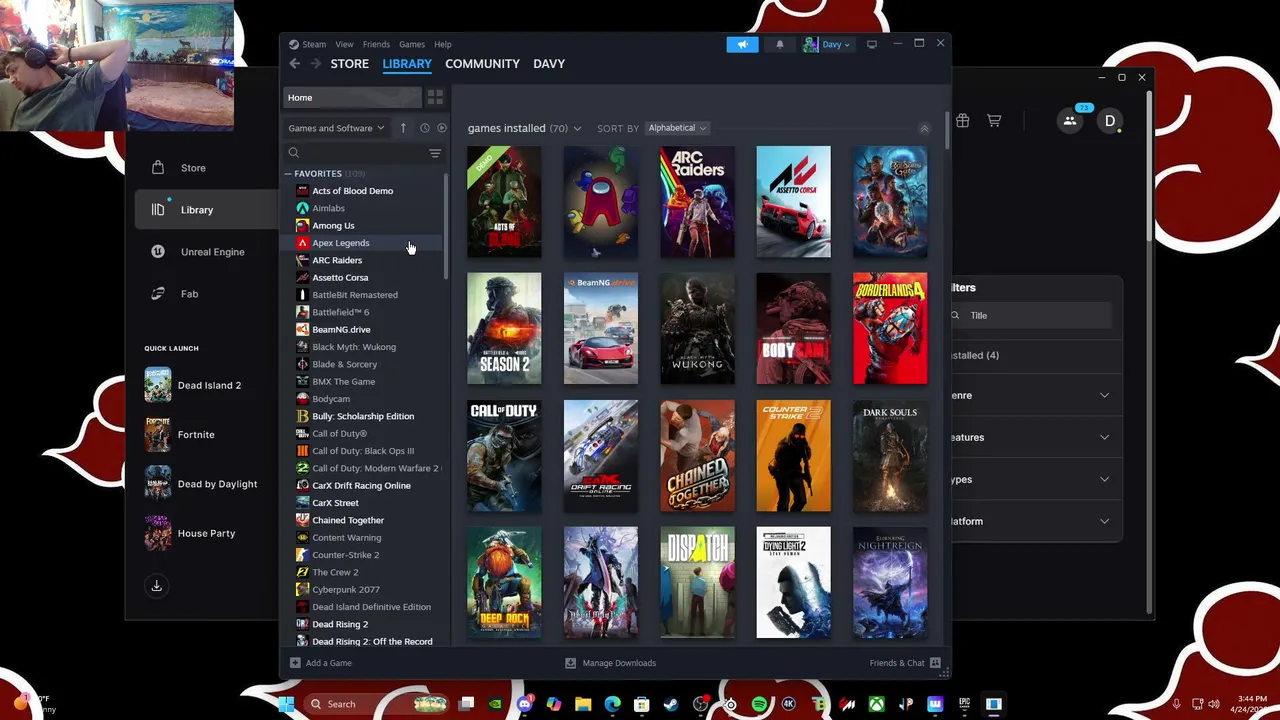Select the Aimlabs icon in the game list
1280x720 pixels.
point(302,208)
